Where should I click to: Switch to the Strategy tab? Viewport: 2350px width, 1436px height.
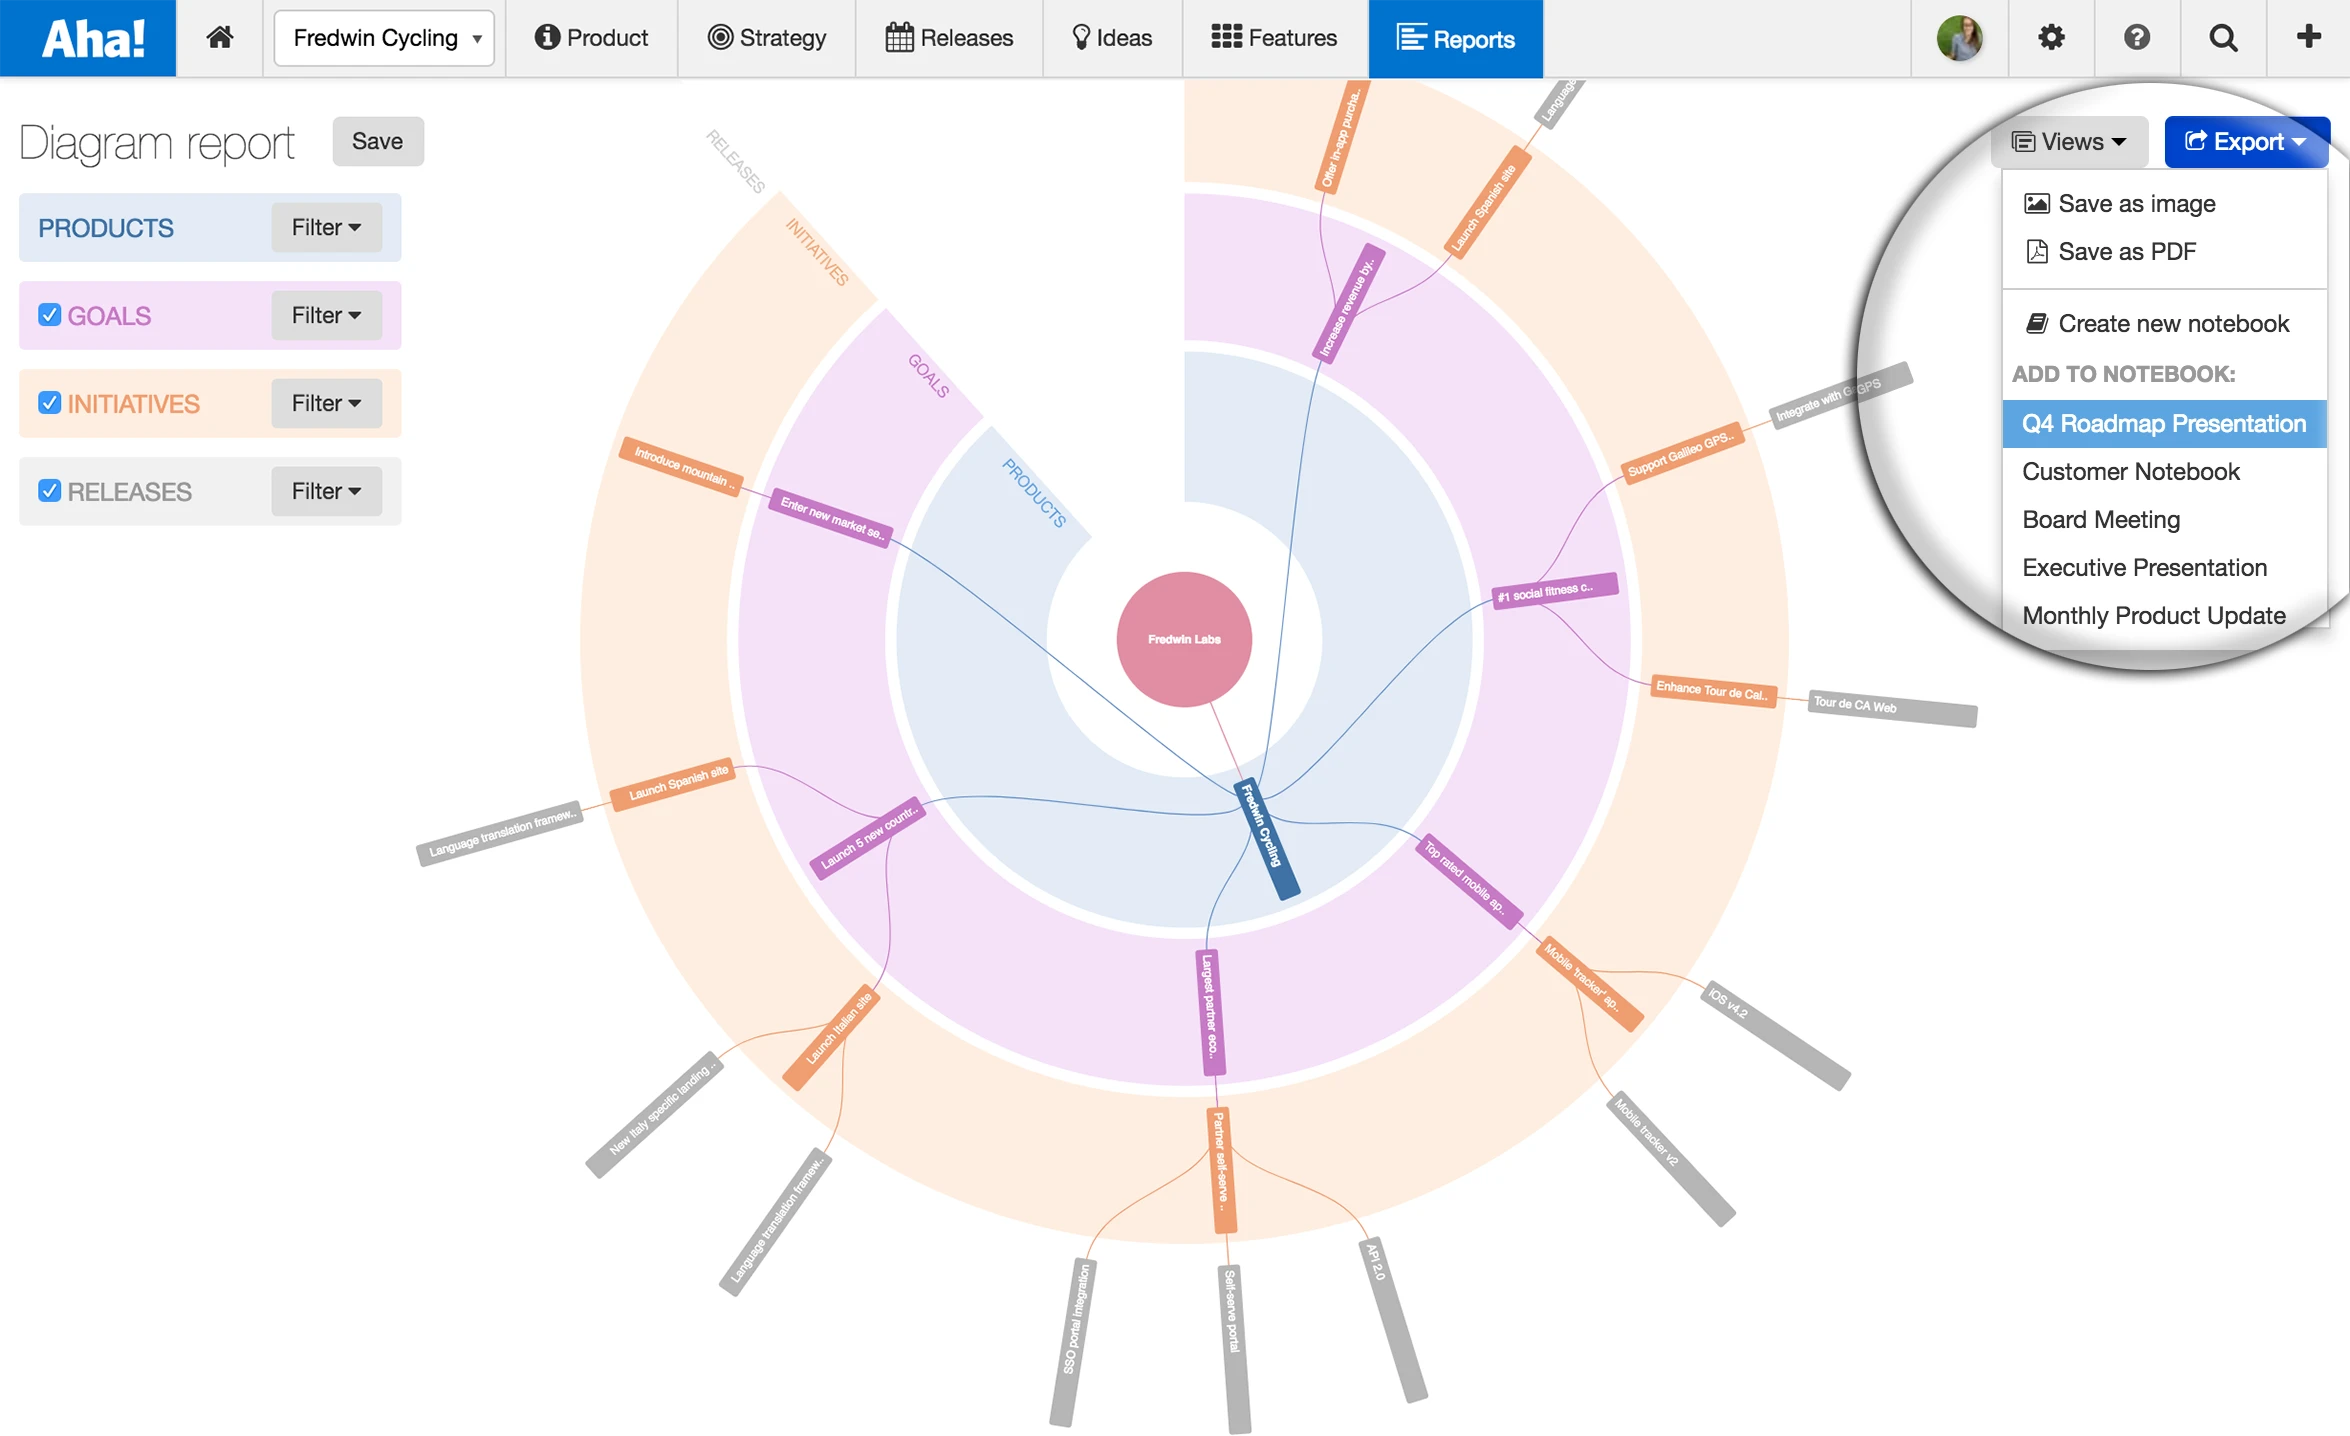(767, 38)
